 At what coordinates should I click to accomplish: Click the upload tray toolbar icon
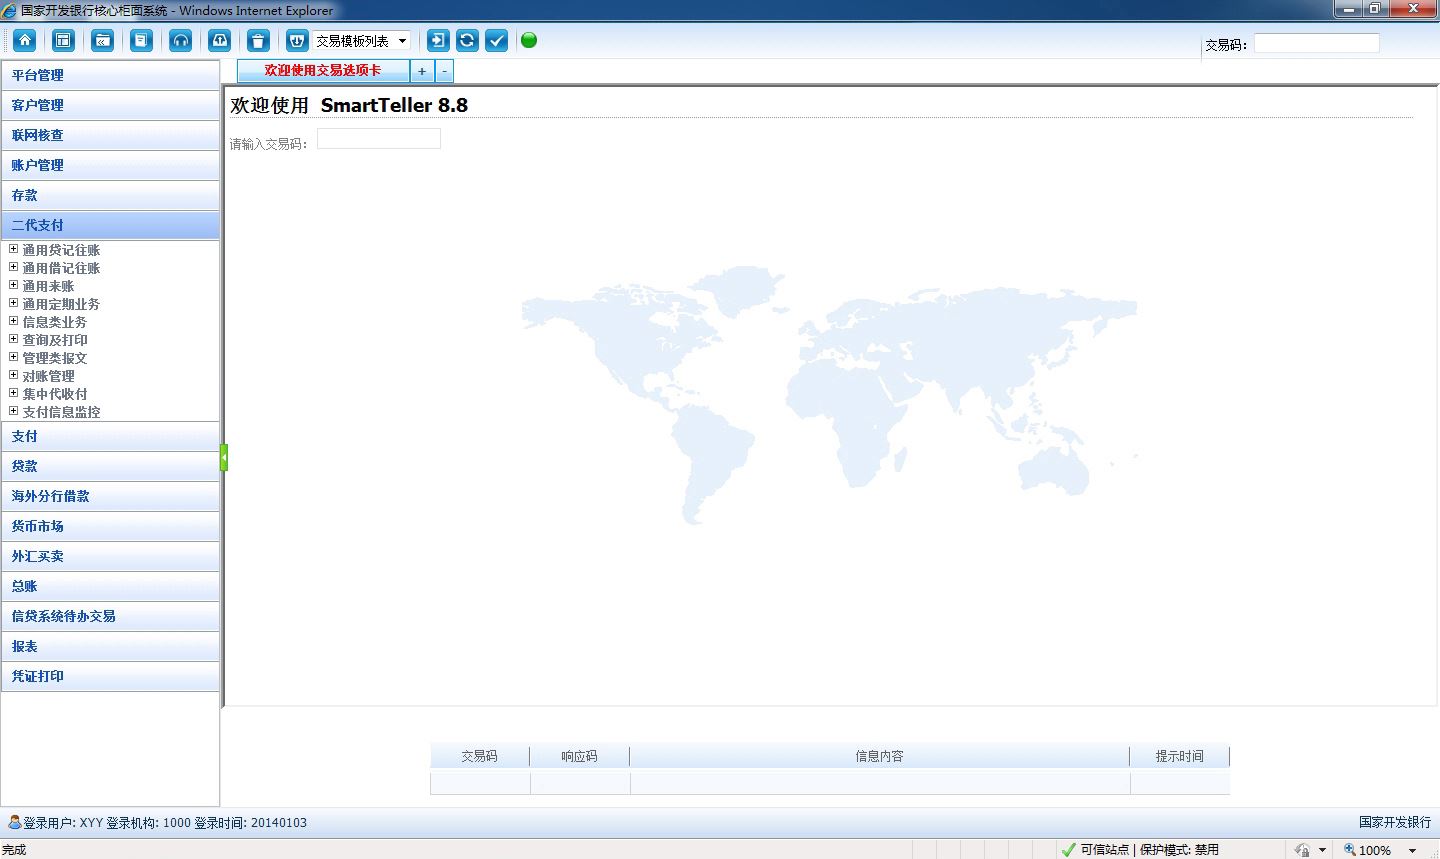click(x=219, y=40)
